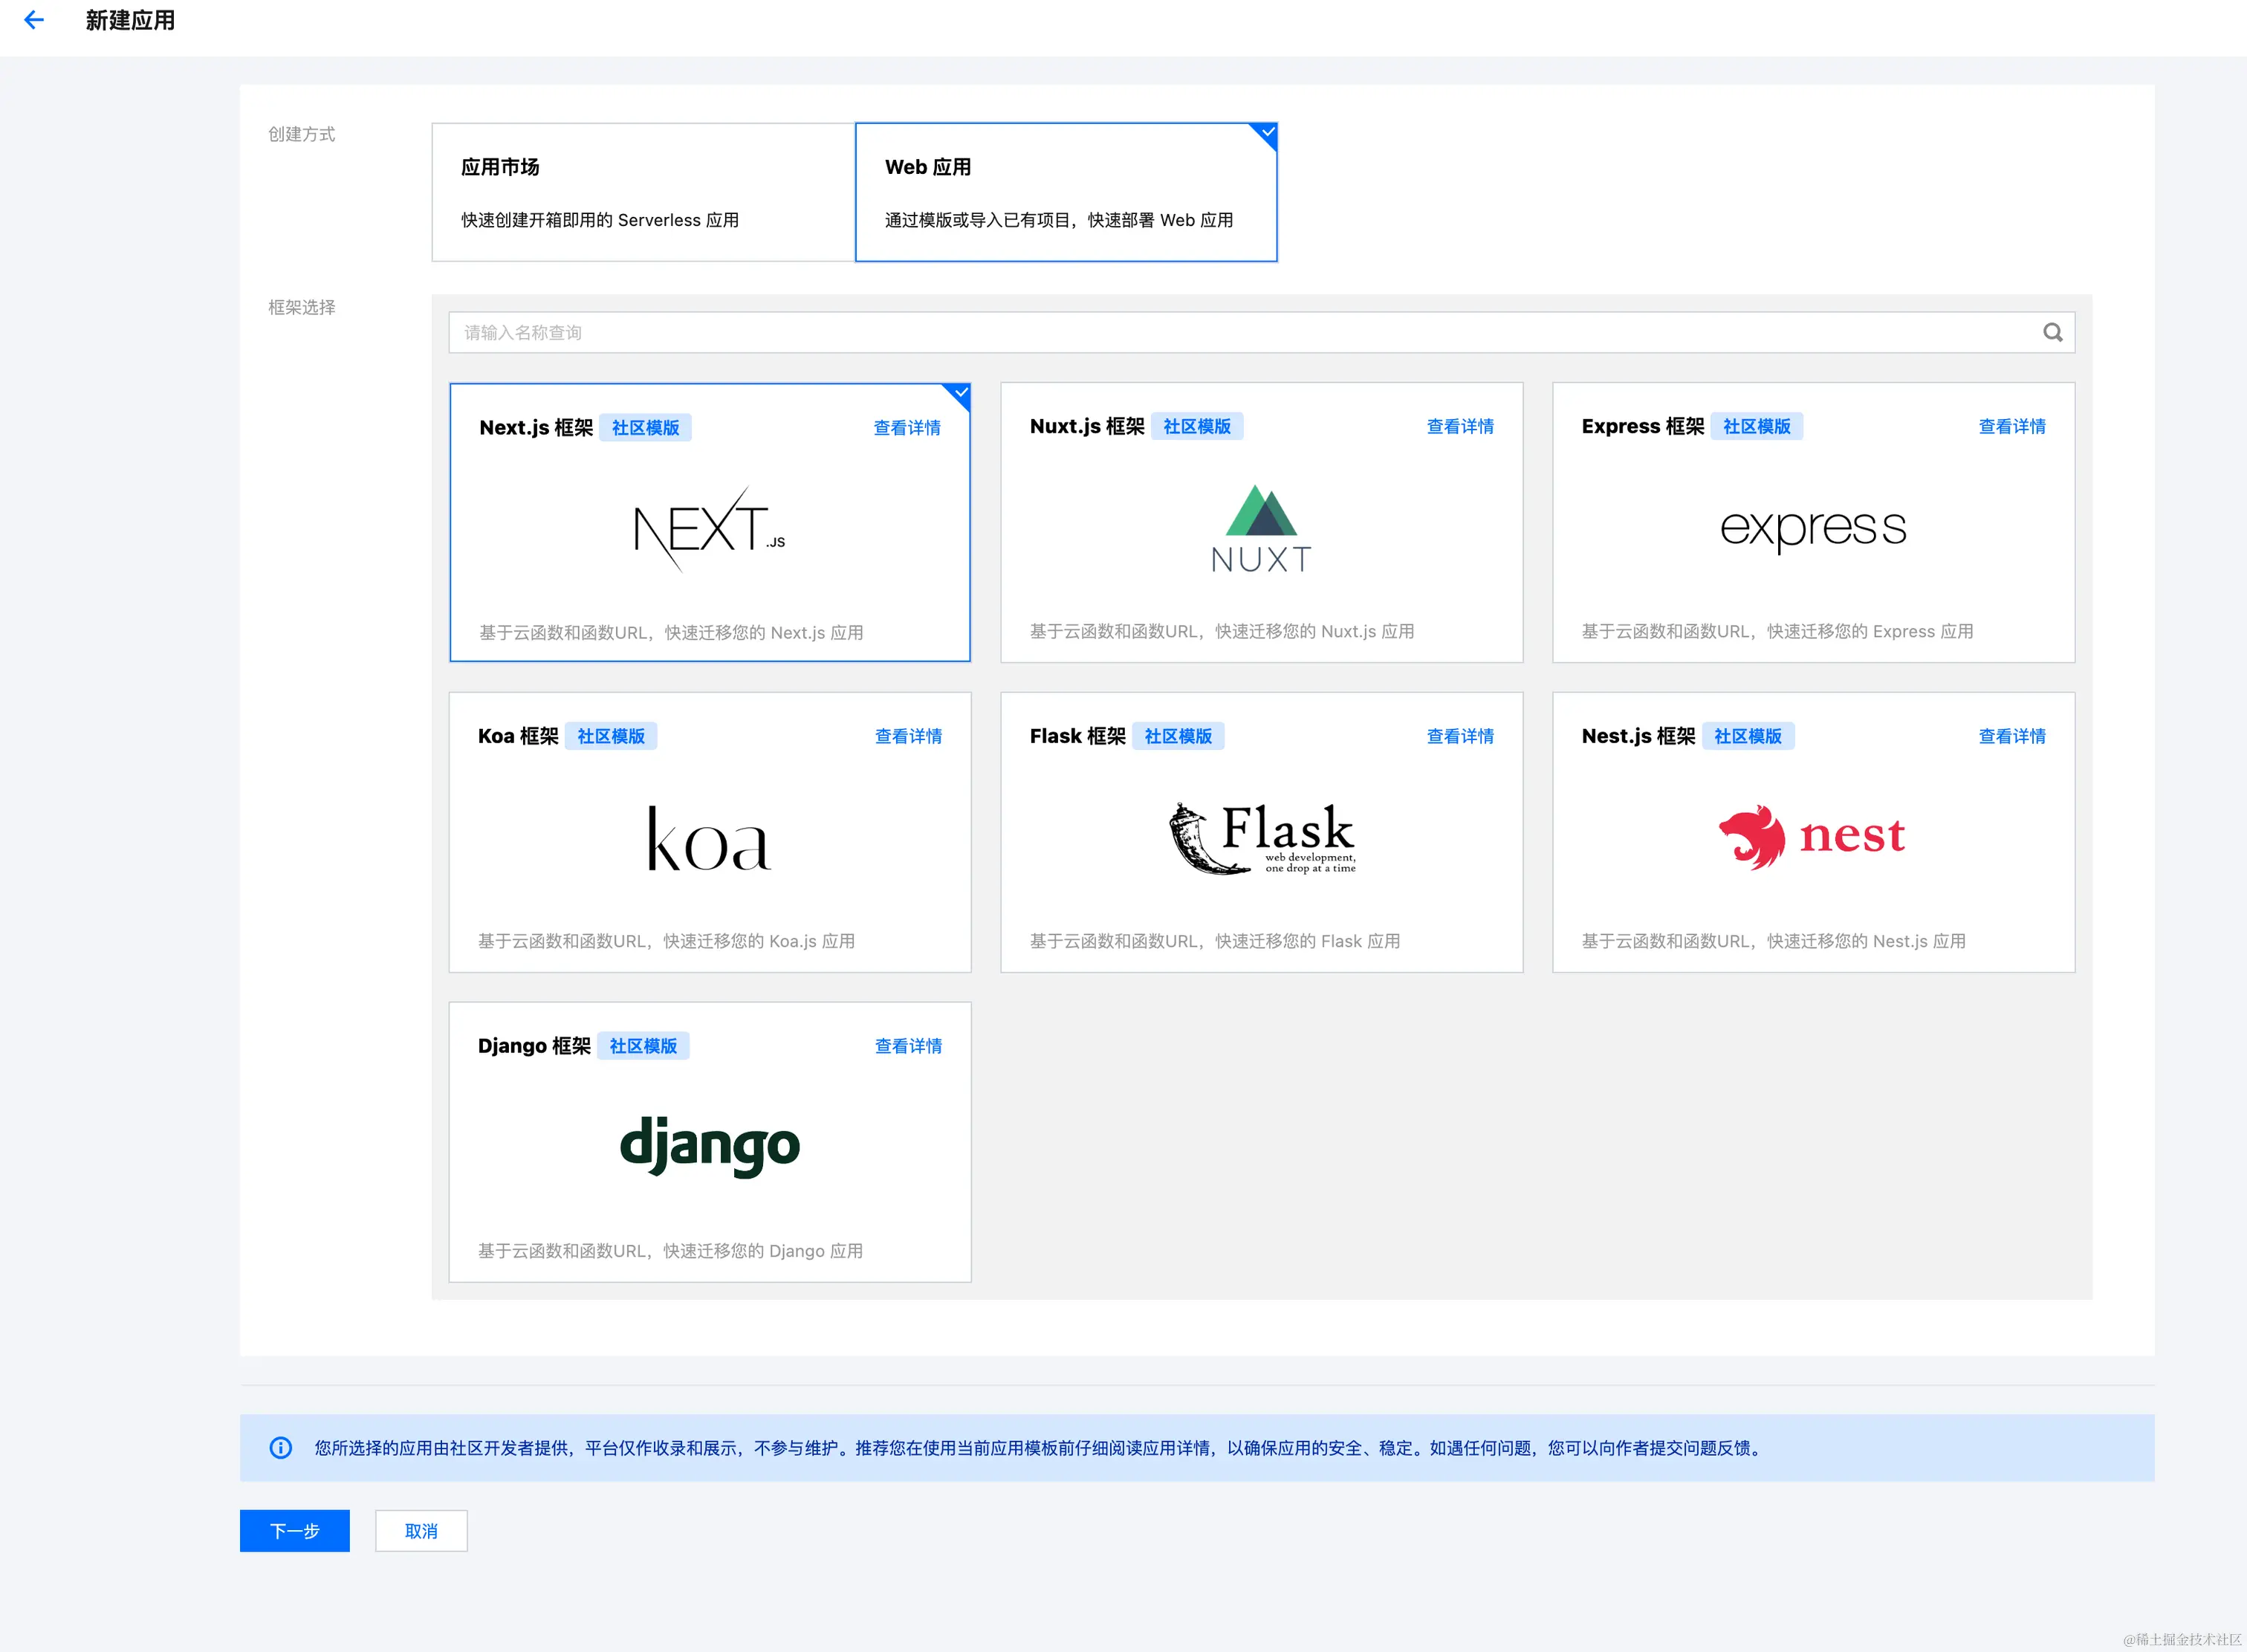Open 查看详情 for the Django framework
The image size is (2247, 1652).
point(907,1046)
